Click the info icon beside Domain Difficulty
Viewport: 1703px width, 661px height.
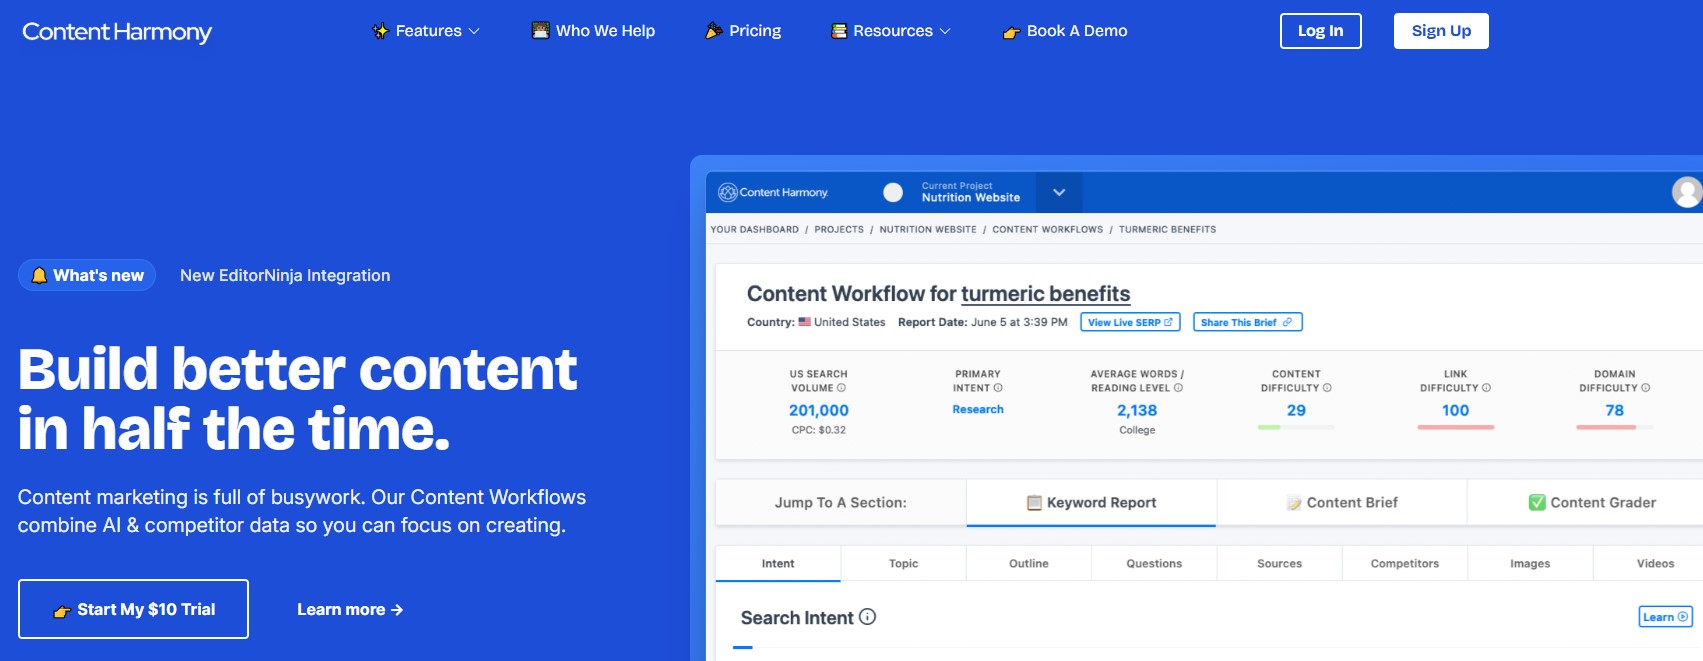pos(1646,388)
